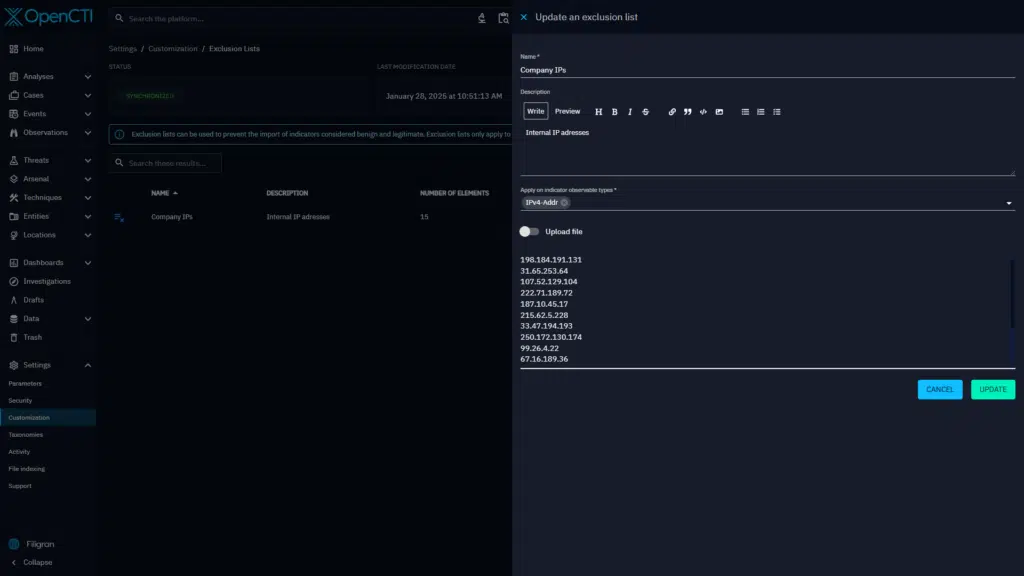Collapse the Settings sidebar section

(88, 365)
